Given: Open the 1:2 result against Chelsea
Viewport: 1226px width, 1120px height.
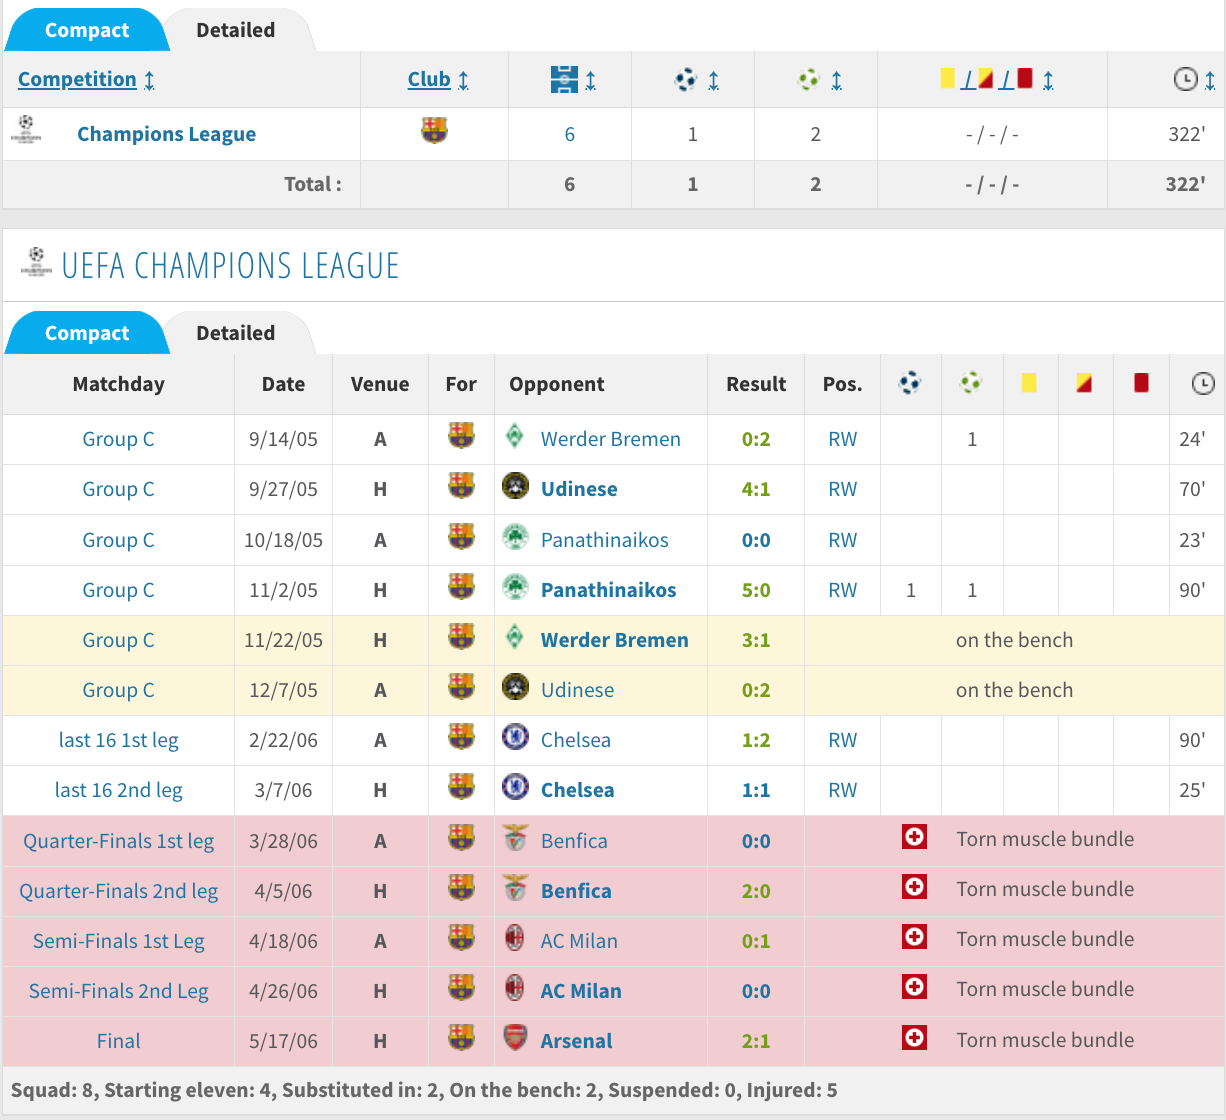Looking at the screenshot, I should 756,740.
